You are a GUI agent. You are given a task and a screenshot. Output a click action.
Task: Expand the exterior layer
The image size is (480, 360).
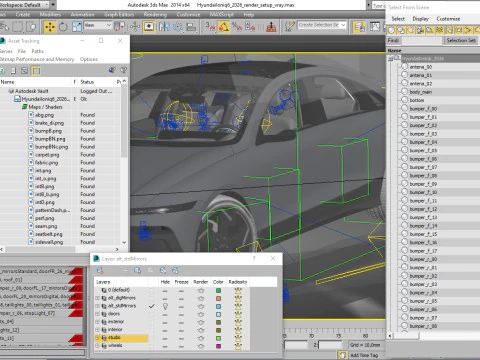(97, 322)
